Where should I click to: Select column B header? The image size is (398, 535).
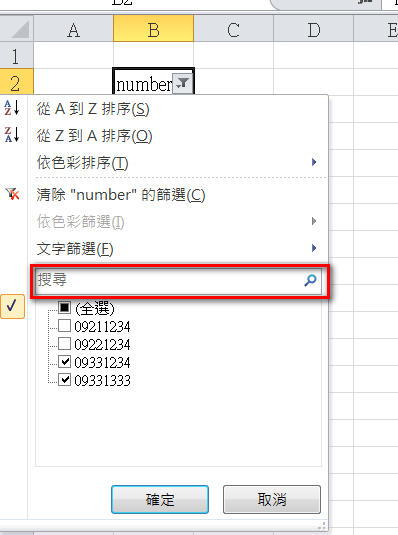pyautogui.click(x=154, y=29)
